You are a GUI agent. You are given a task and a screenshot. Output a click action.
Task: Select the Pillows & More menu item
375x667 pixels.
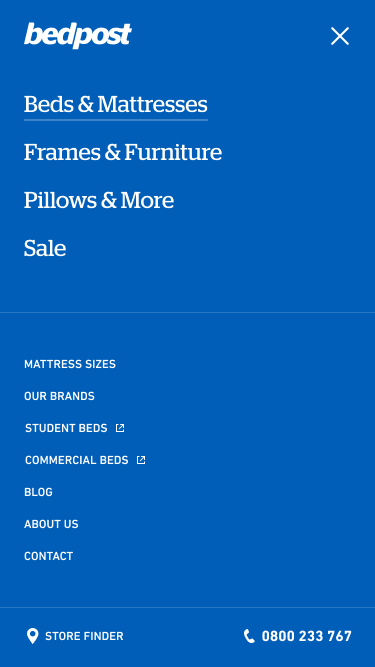(99, 200)
